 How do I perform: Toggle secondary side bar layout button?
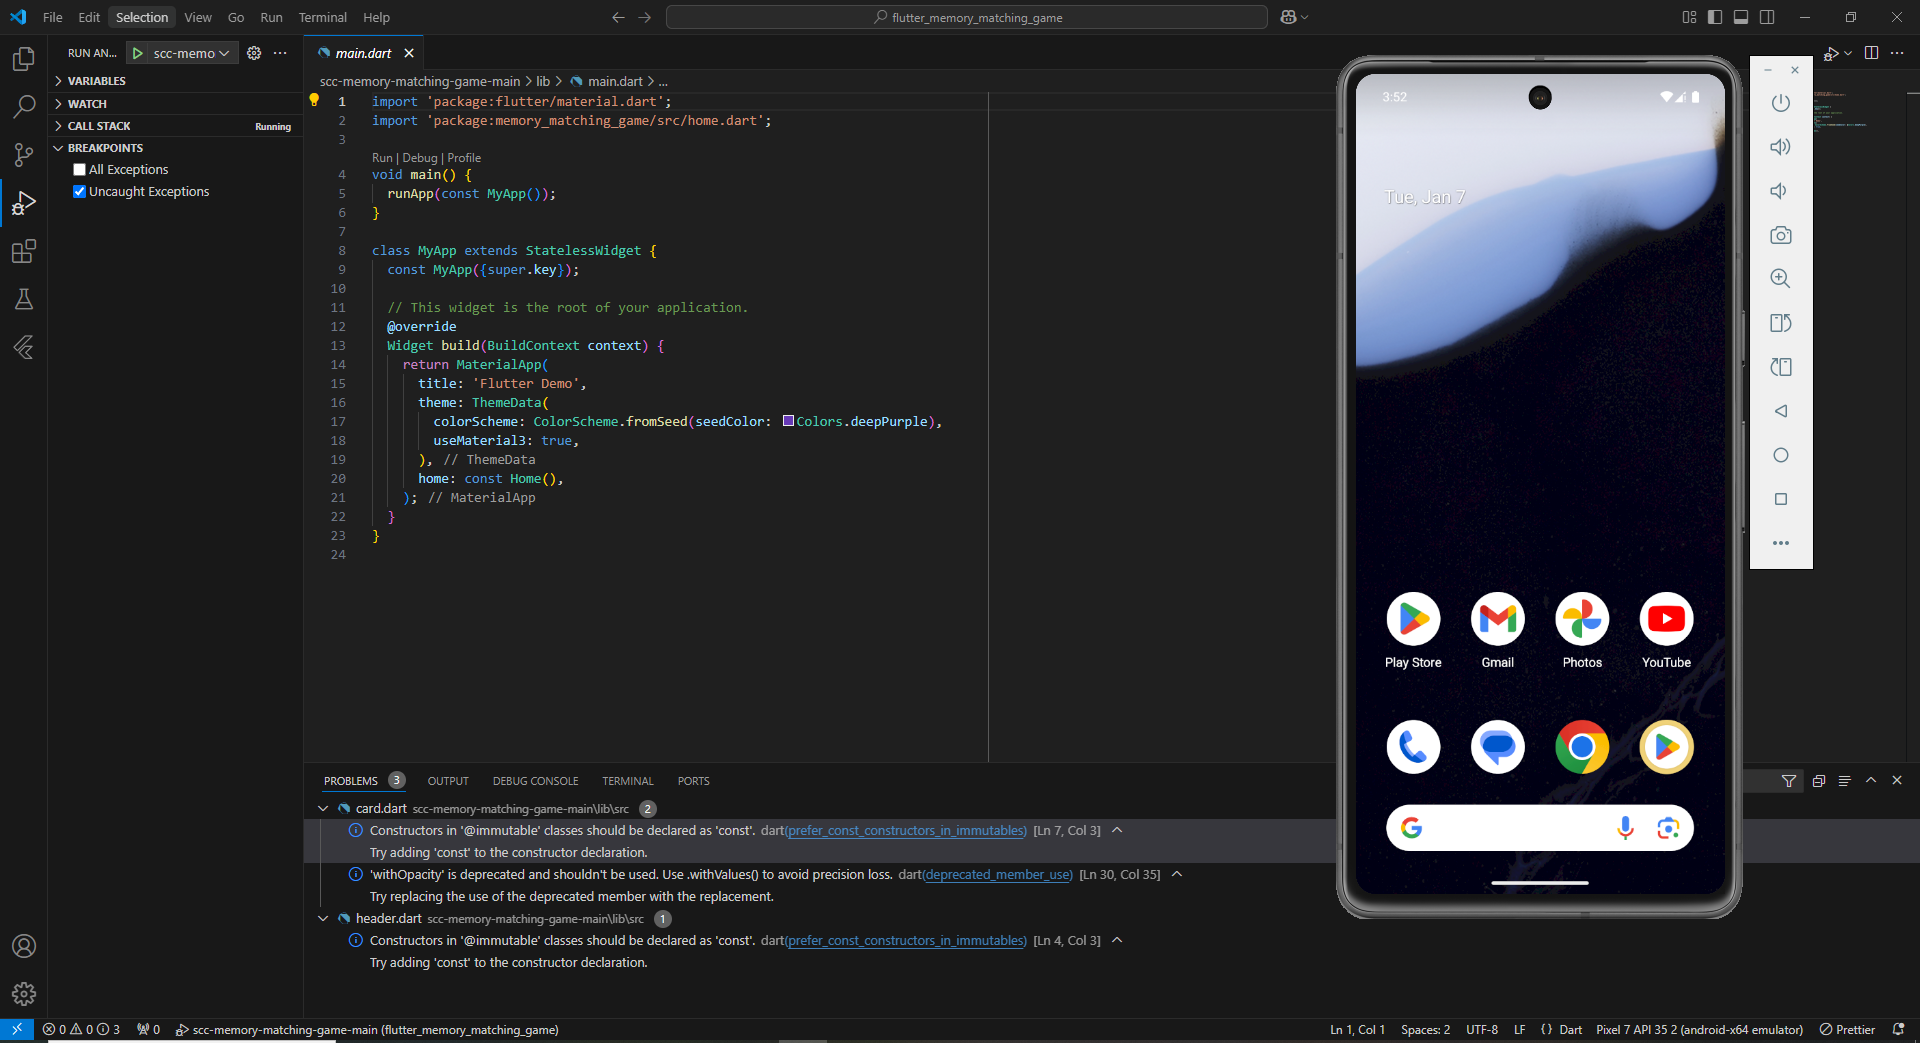(1767, 17)
